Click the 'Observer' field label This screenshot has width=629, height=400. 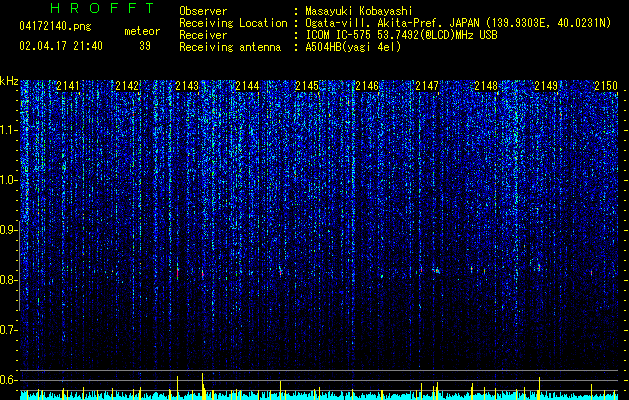[203, 11]
